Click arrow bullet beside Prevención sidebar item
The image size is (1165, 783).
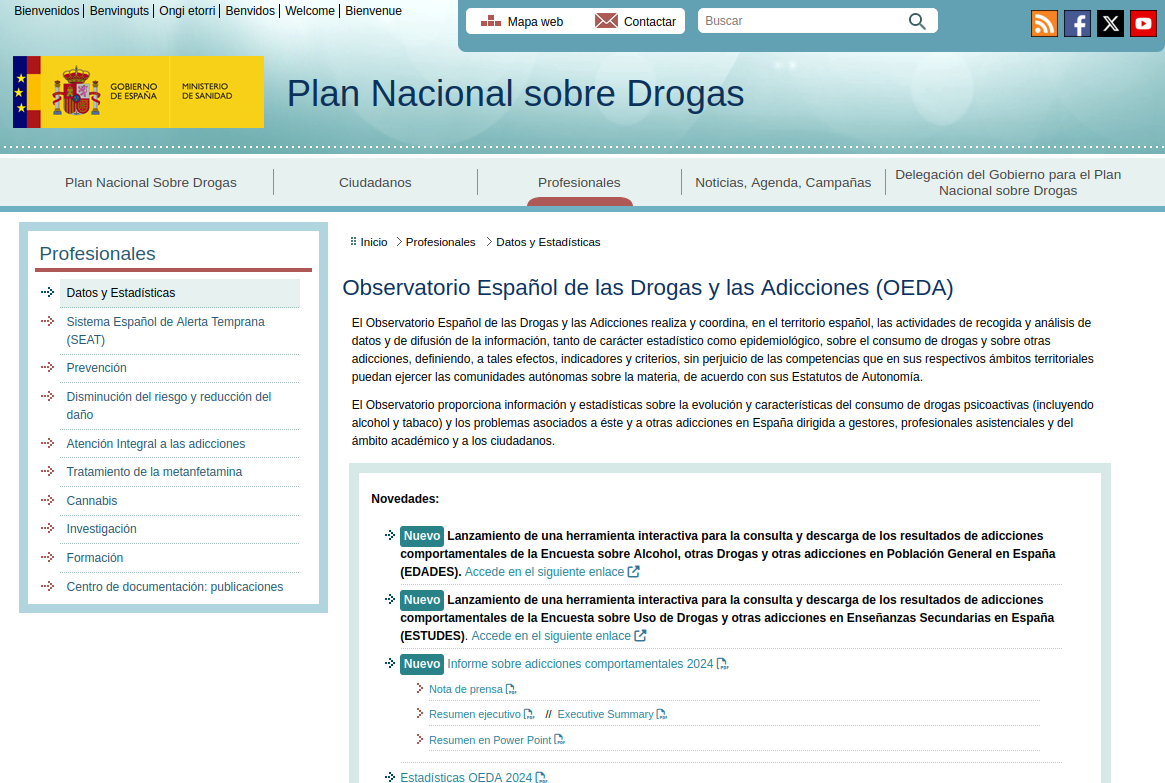(48, 367)
